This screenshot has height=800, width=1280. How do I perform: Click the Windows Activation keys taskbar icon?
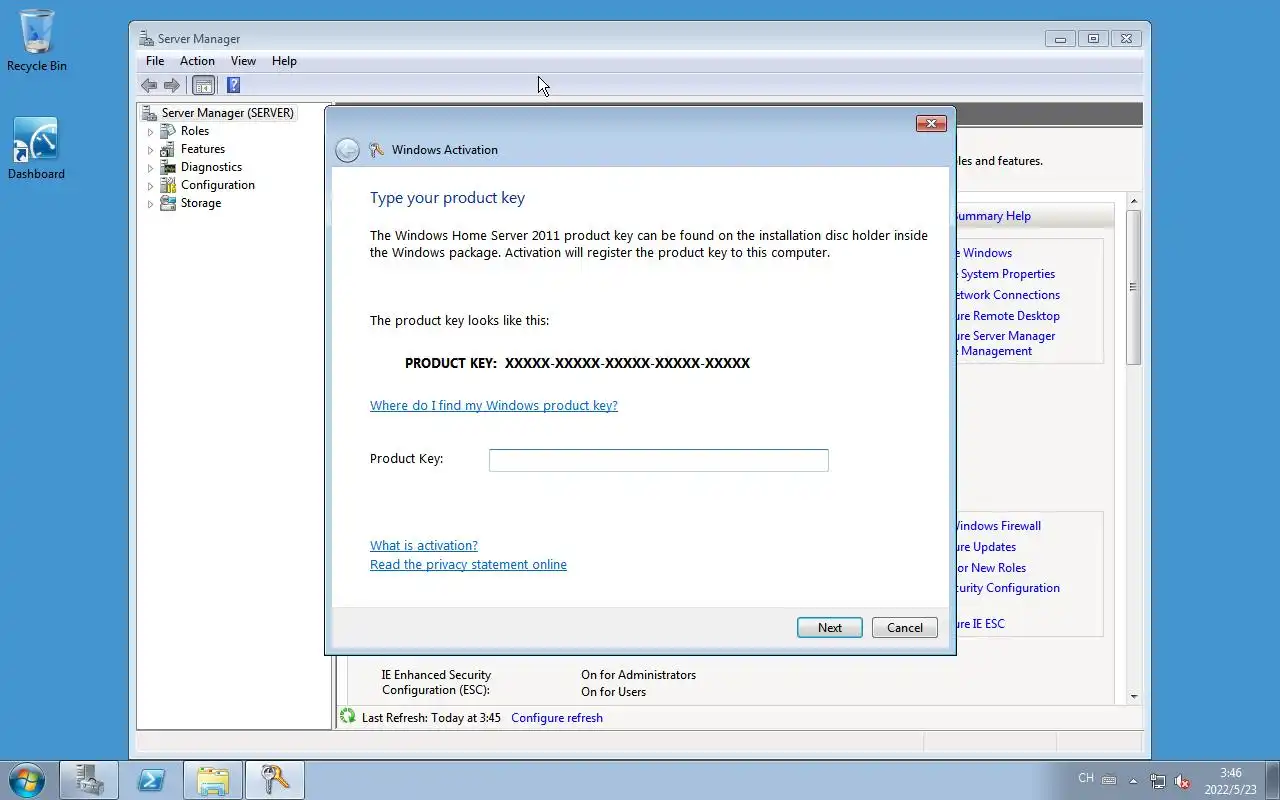click(275, 780)
